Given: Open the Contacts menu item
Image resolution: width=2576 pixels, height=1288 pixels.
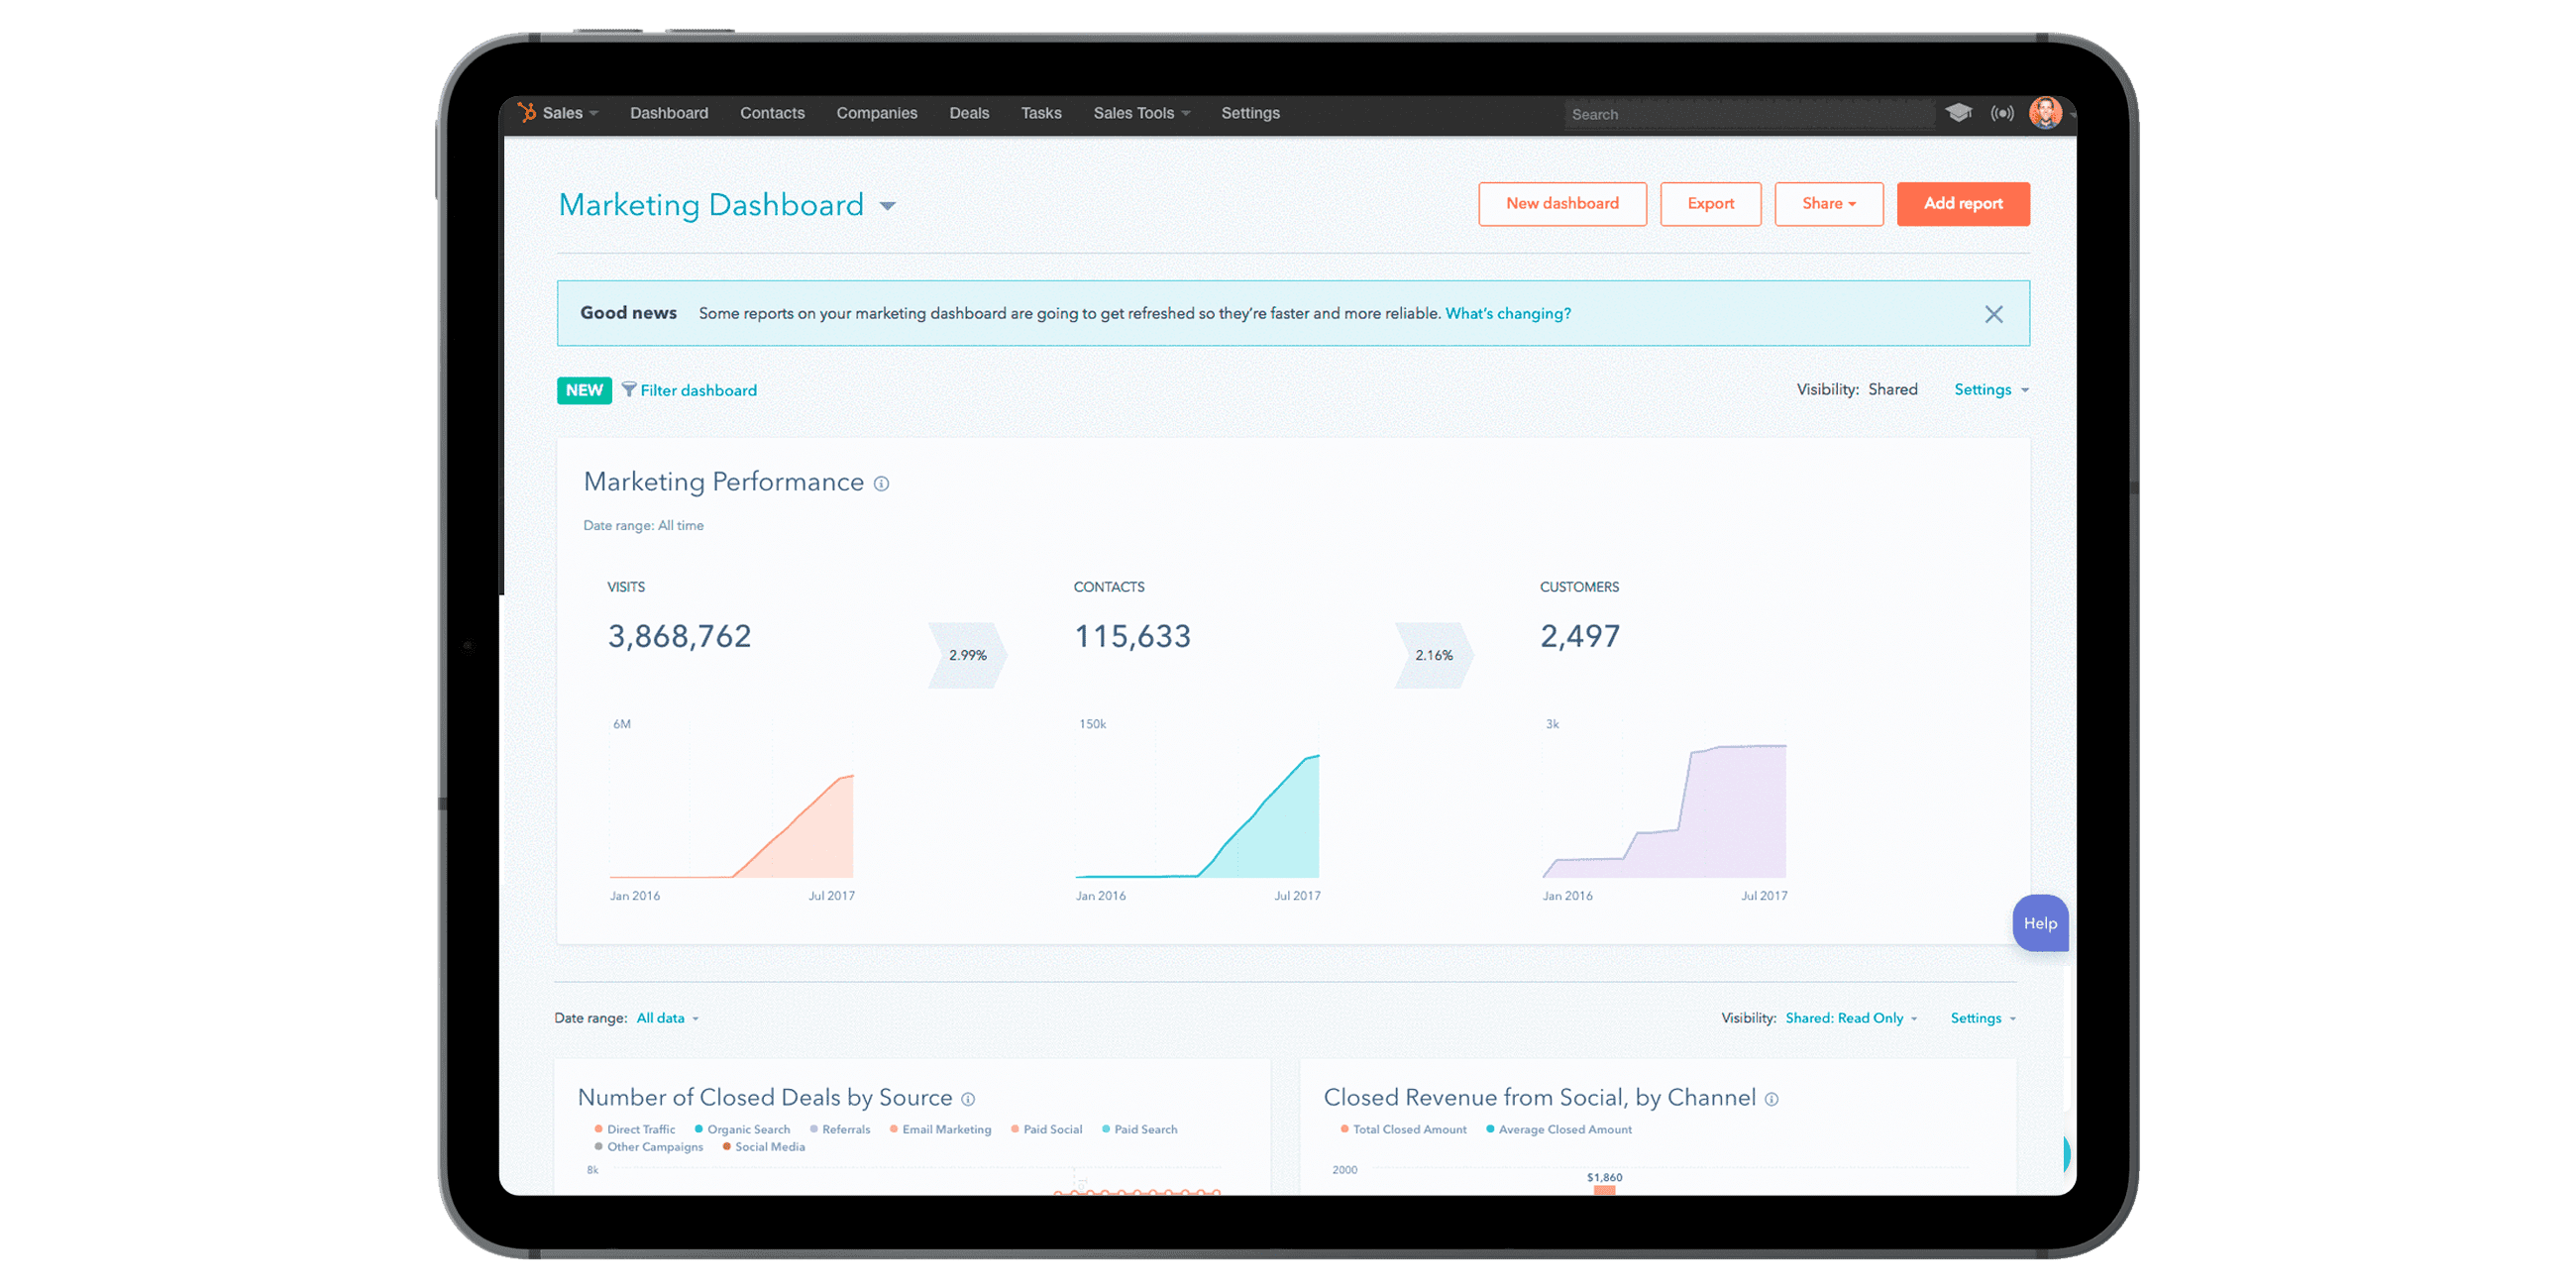Looking at the screenshot, I should [772, 113].
